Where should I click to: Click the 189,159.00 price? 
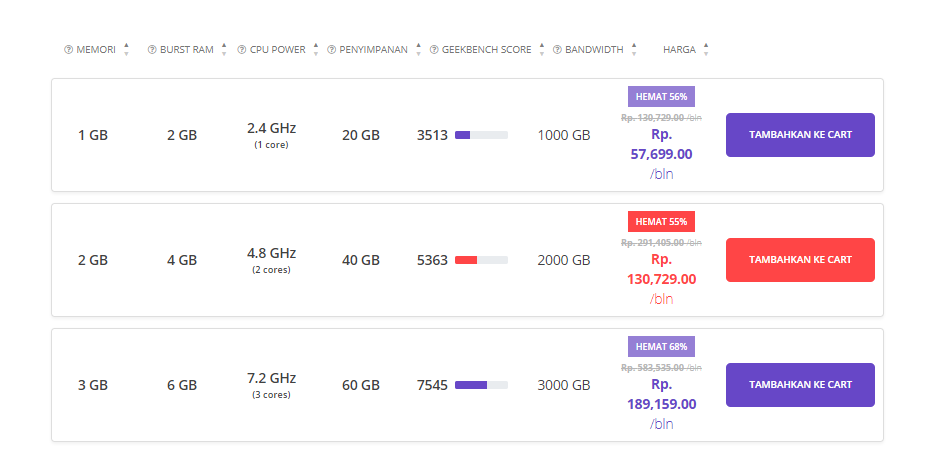[661, 405]
